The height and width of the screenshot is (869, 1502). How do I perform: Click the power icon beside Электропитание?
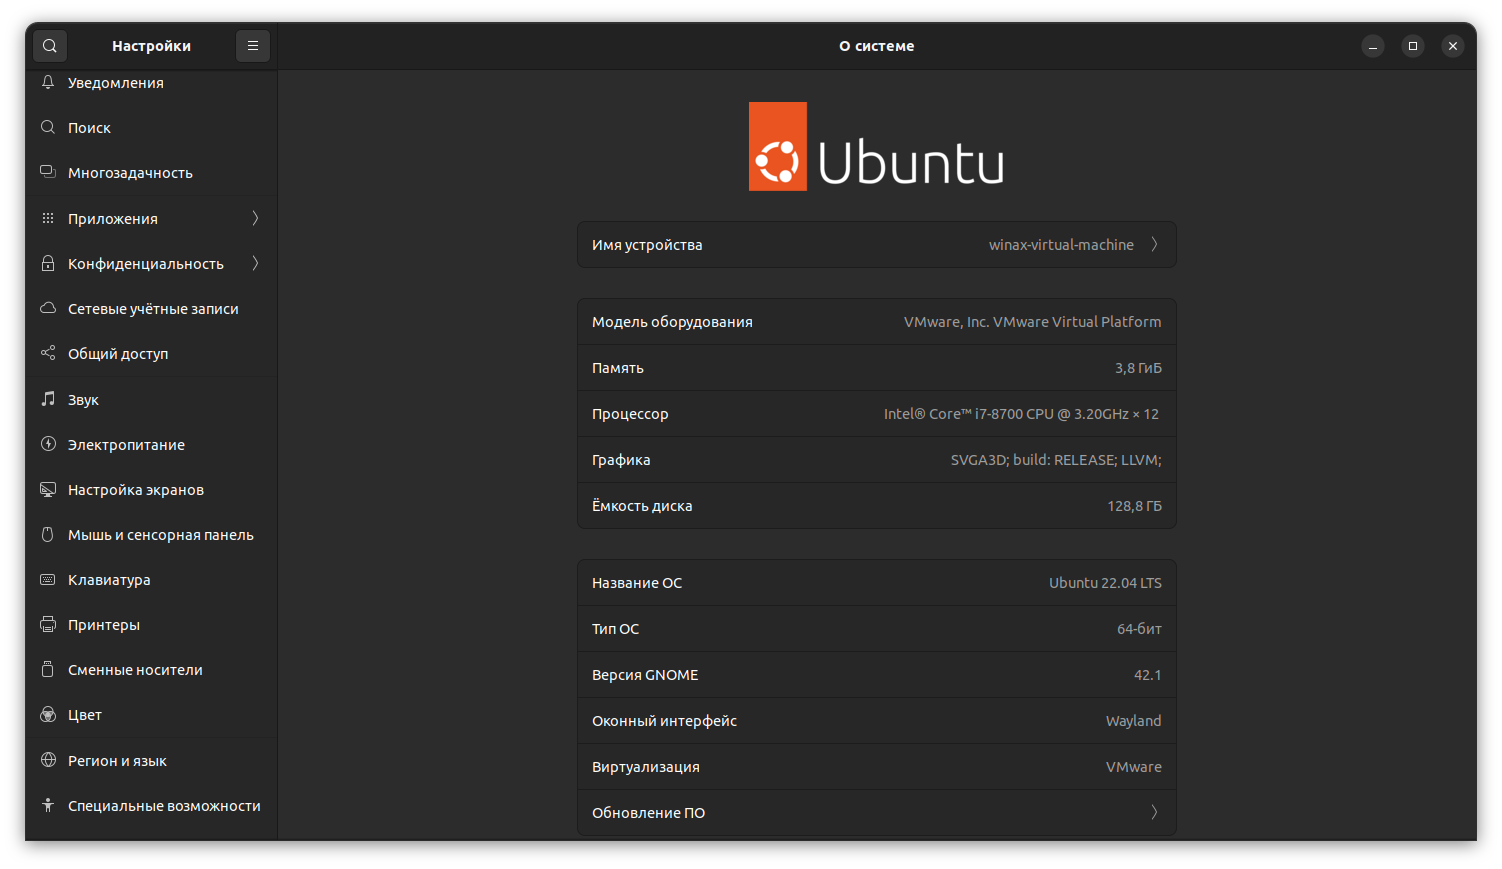click(48, 444)
